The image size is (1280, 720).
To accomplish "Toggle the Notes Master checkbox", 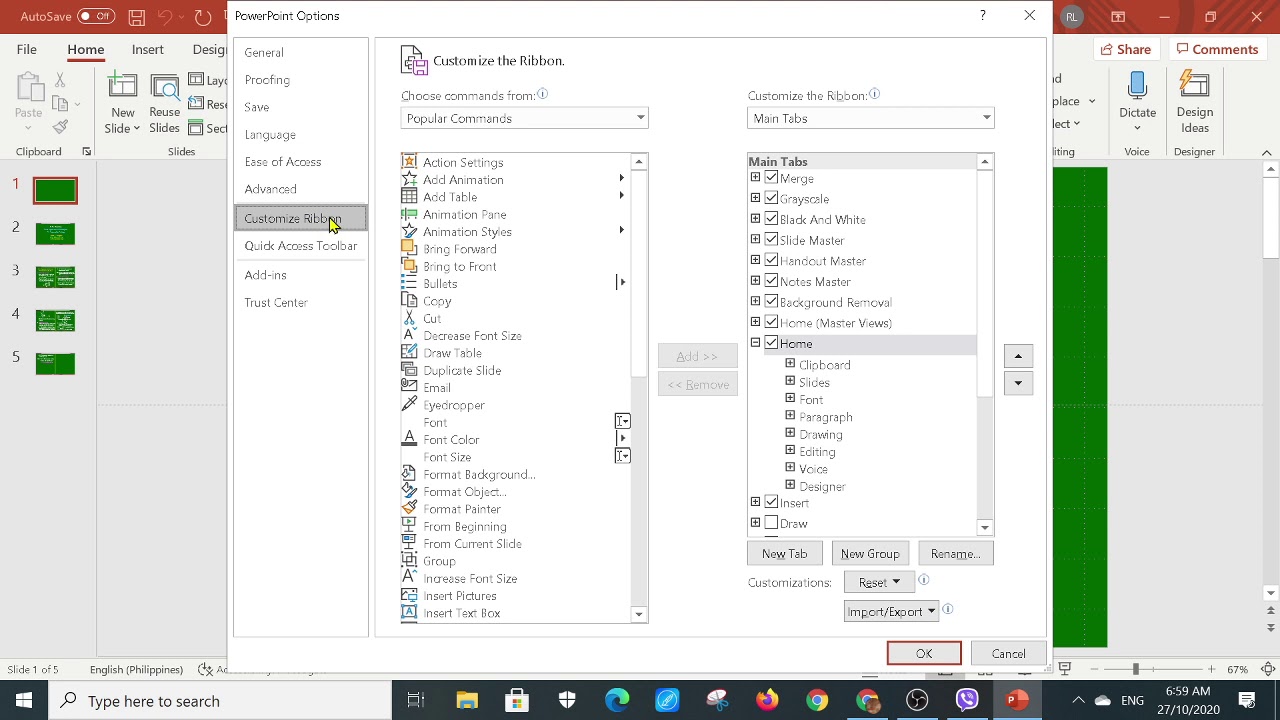I will (771, 281).
